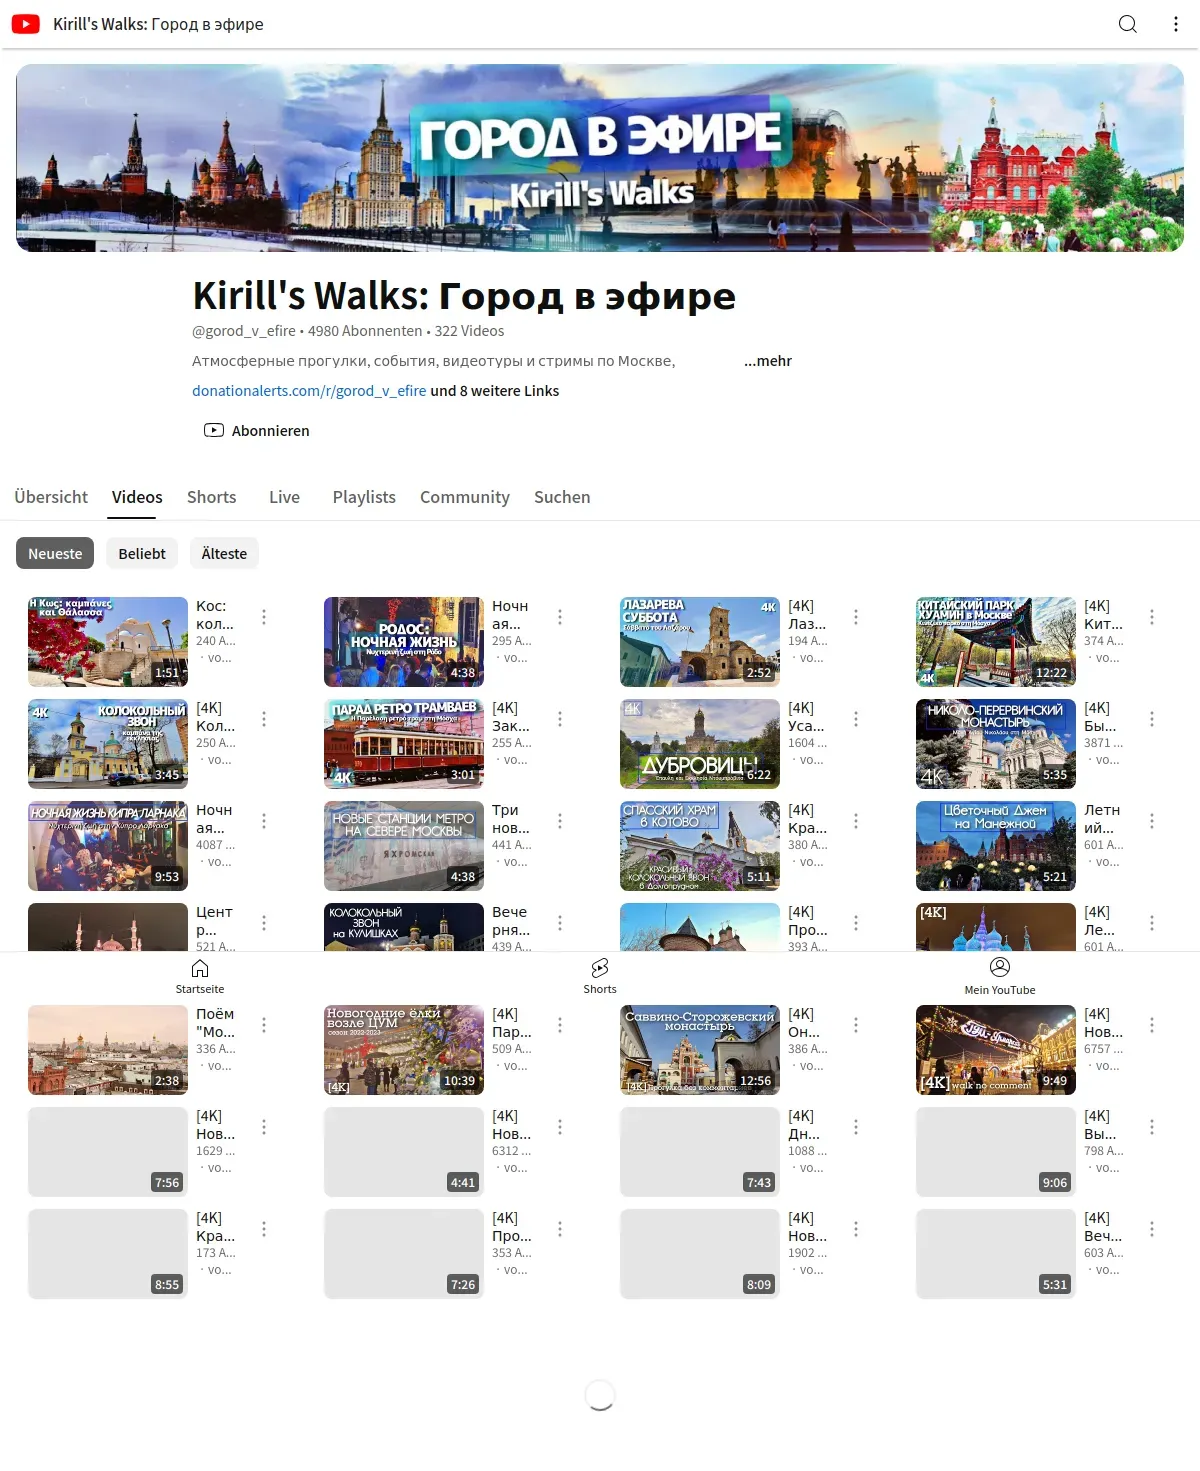Open the 'Три нов...' video title
1200x1471 pixels.
(x=511, y=819)
